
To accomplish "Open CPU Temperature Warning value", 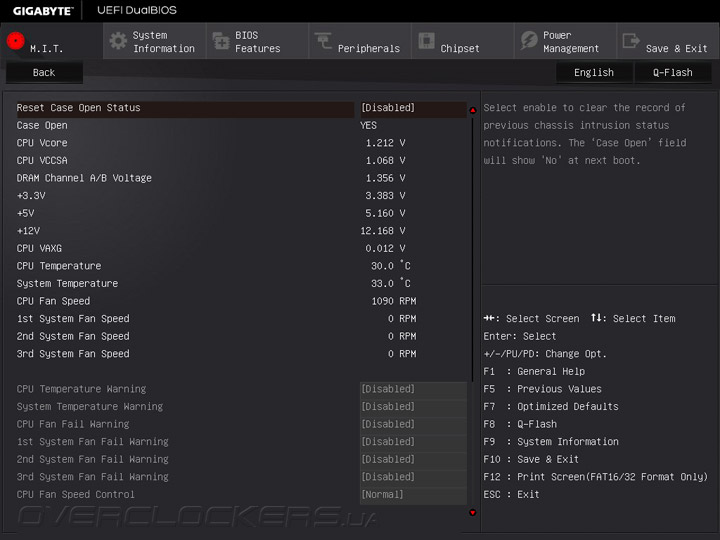I will click(x=412, y=389).
